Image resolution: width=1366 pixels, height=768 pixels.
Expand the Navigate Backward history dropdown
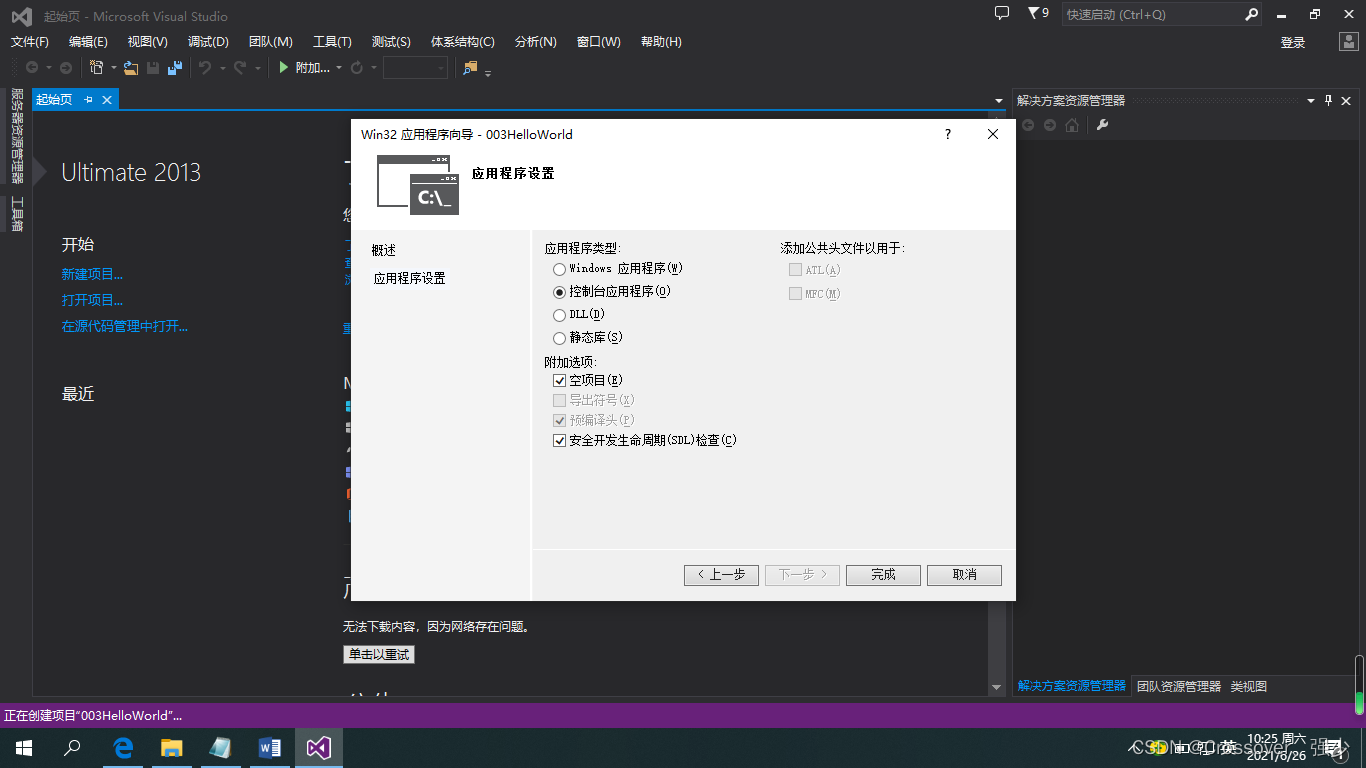tap(48, 68)
